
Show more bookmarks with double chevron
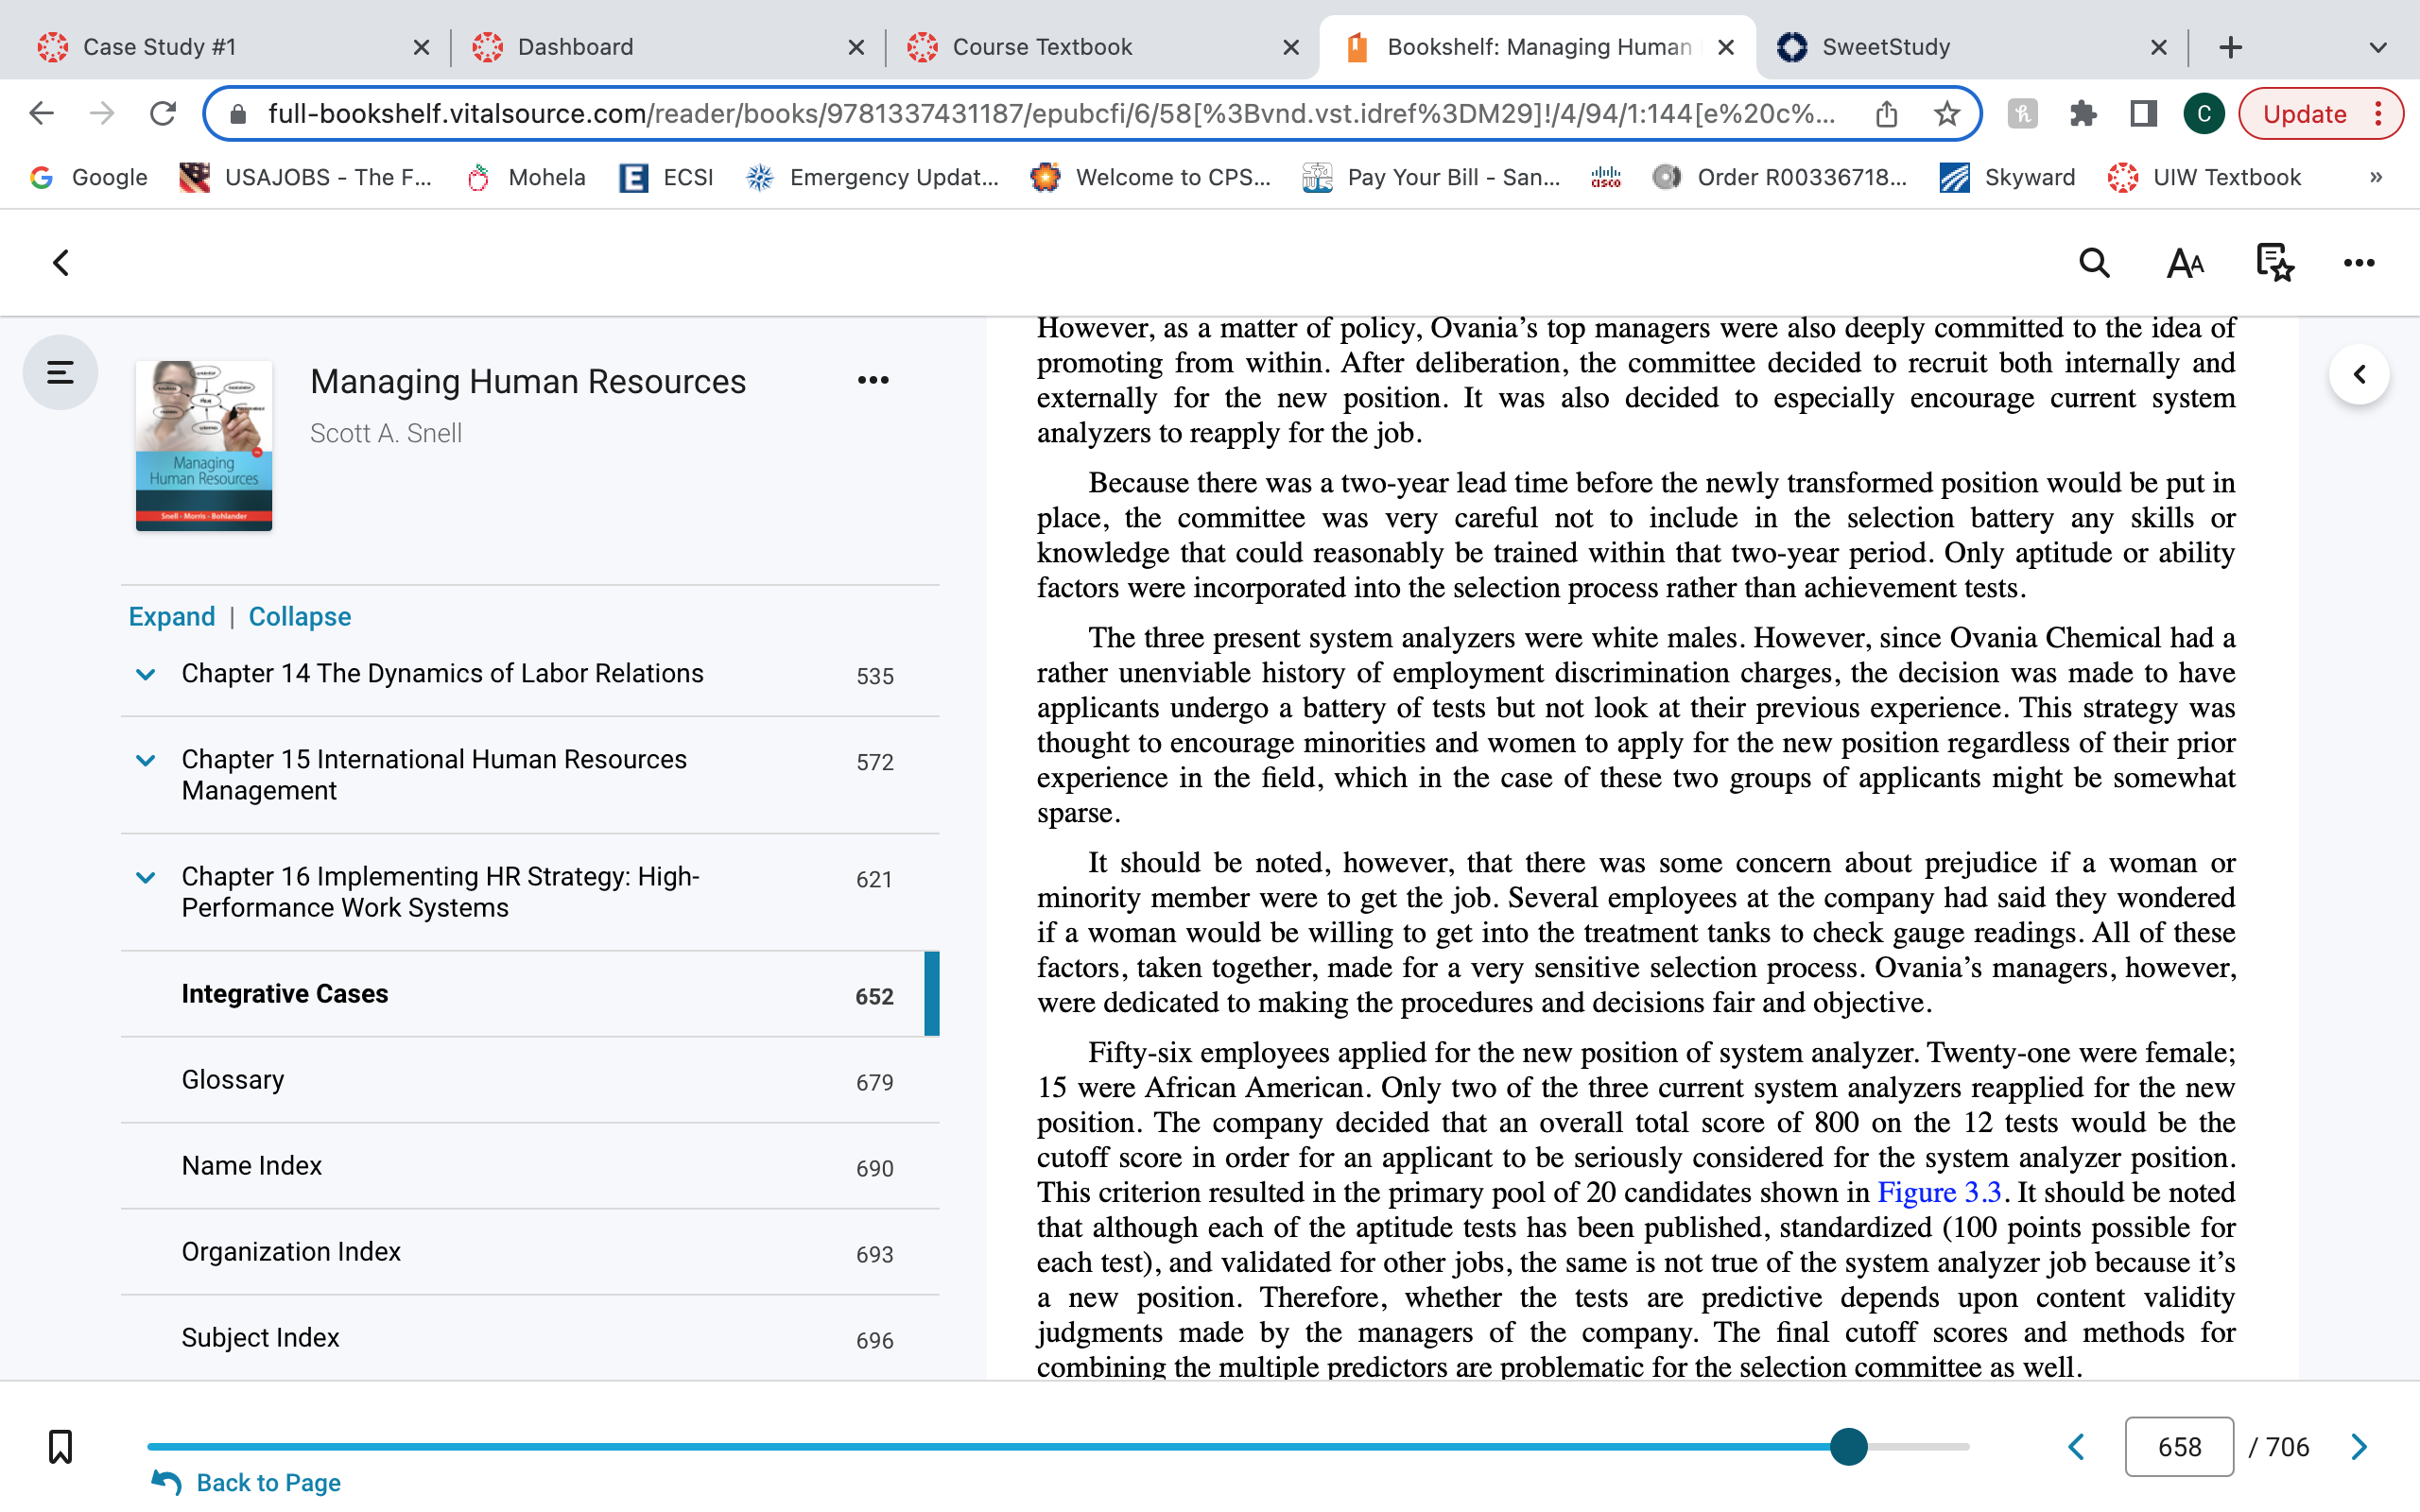point(2376,177)
